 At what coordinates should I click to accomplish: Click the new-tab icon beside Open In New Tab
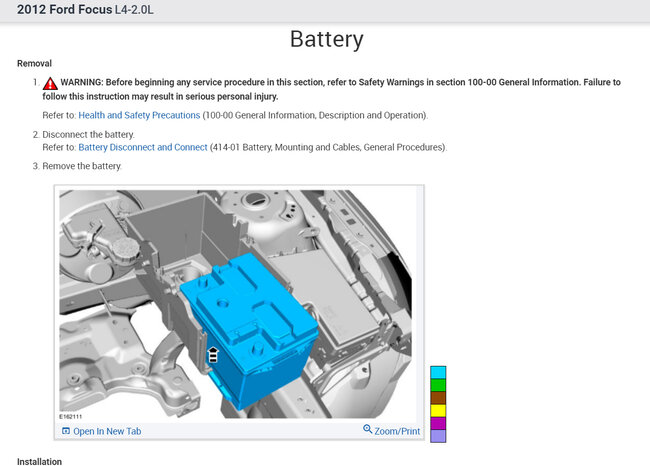(x=66, y=431)
